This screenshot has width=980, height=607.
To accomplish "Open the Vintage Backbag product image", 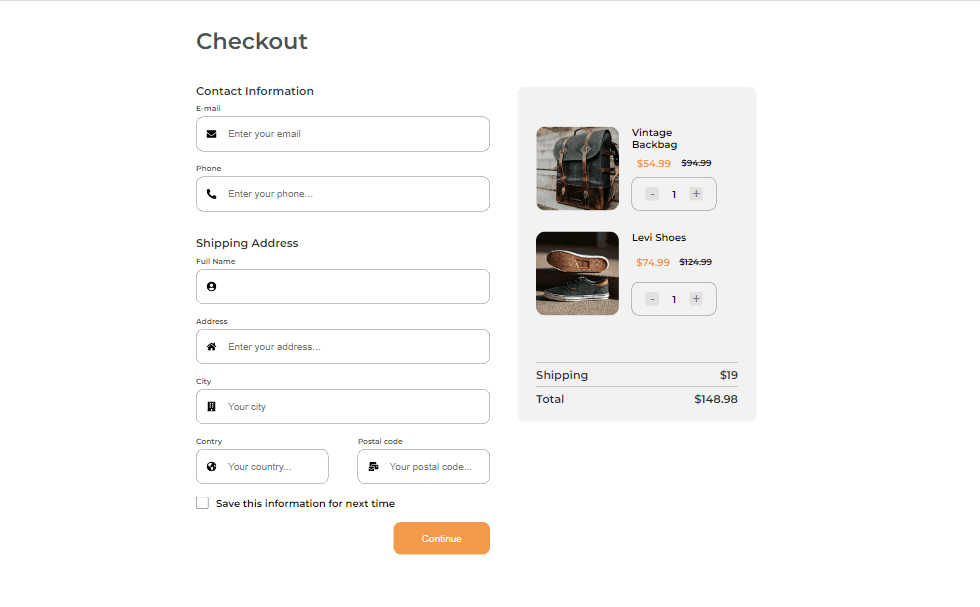I will [577, 168].
